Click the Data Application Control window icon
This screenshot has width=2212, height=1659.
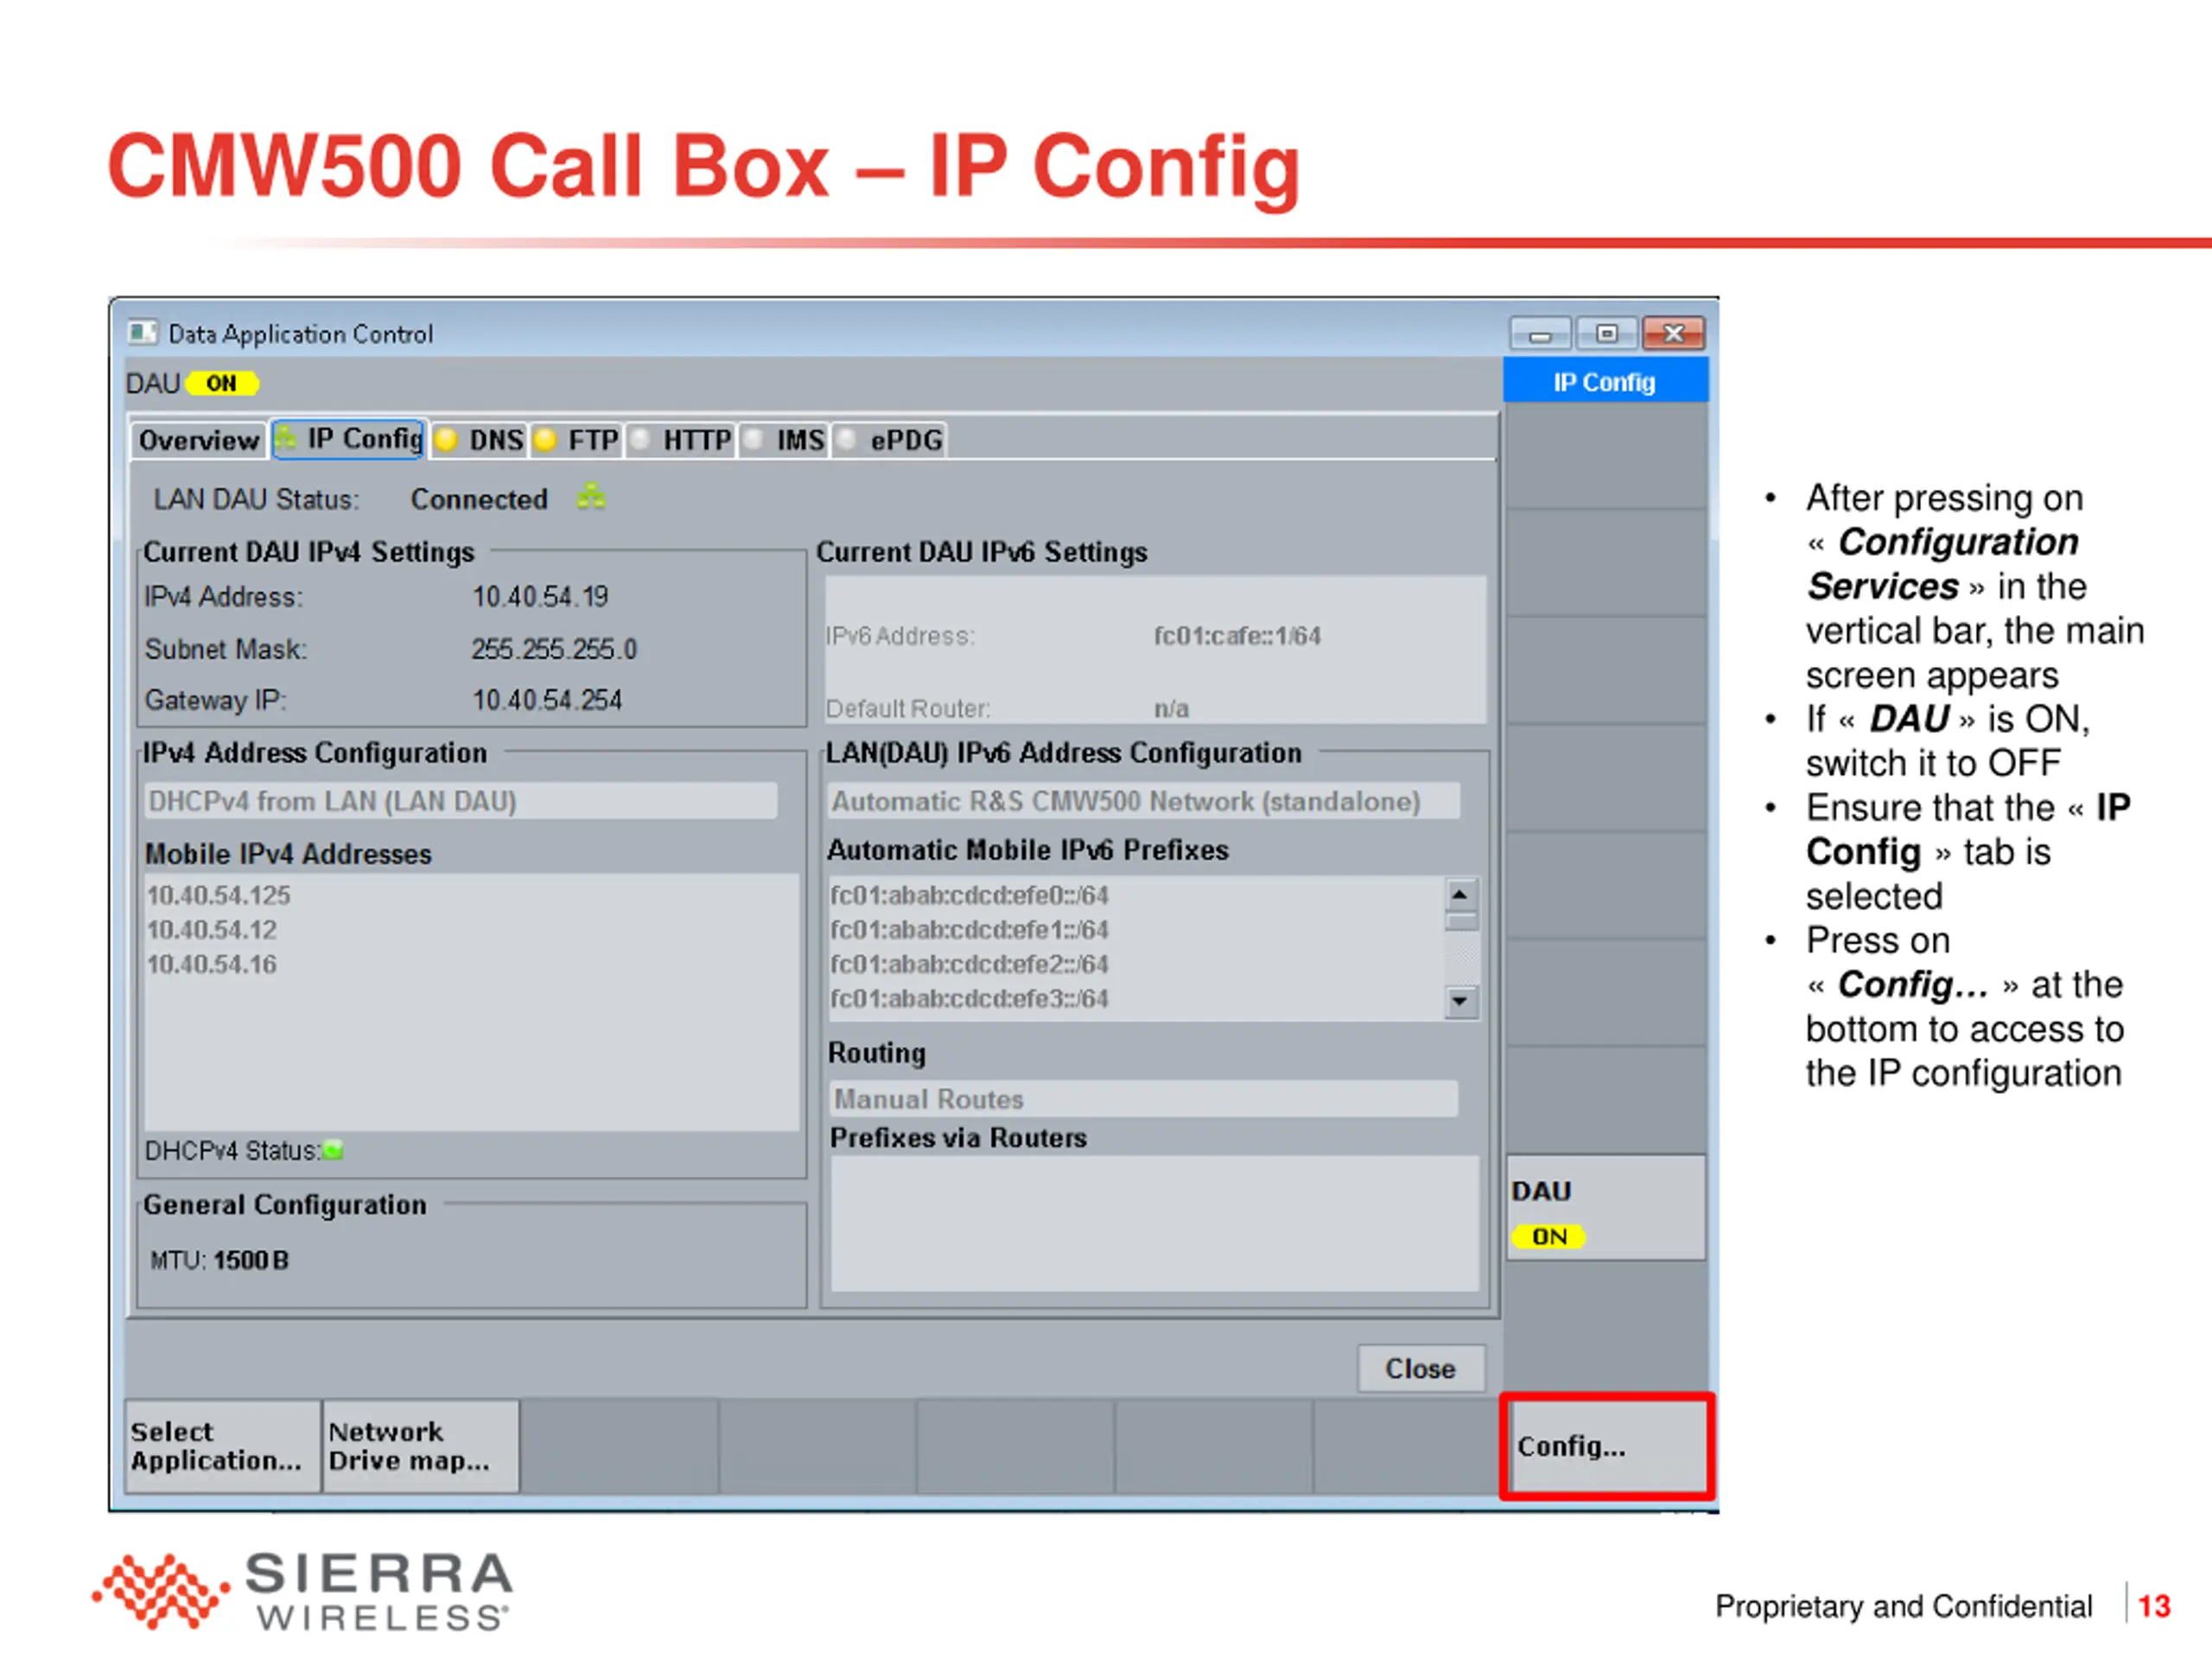(x=143, y=332)
